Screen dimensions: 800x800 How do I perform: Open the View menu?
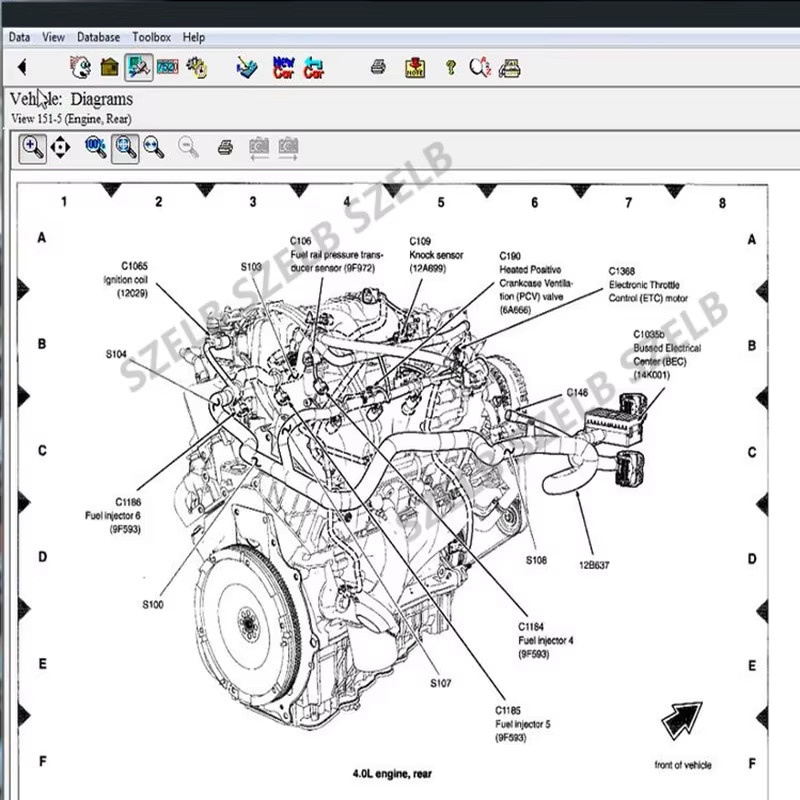click(x=54, y=37)
